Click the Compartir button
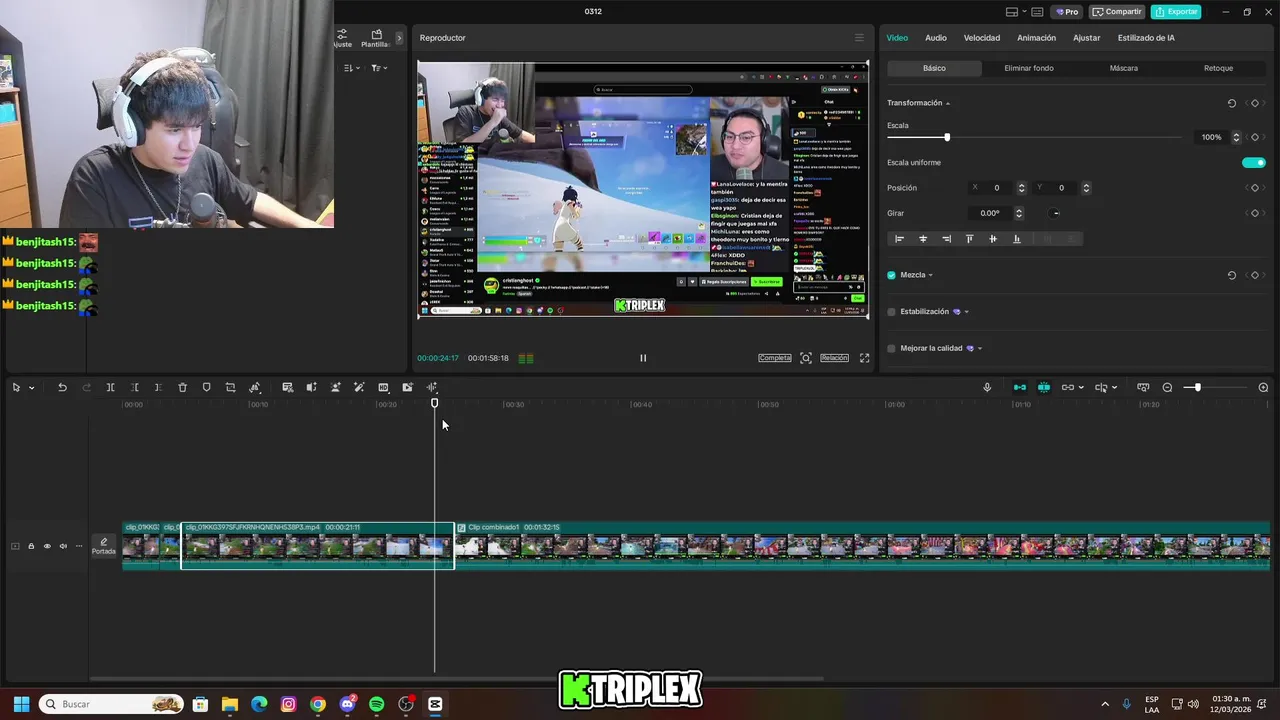 (x=1117, y=12)
